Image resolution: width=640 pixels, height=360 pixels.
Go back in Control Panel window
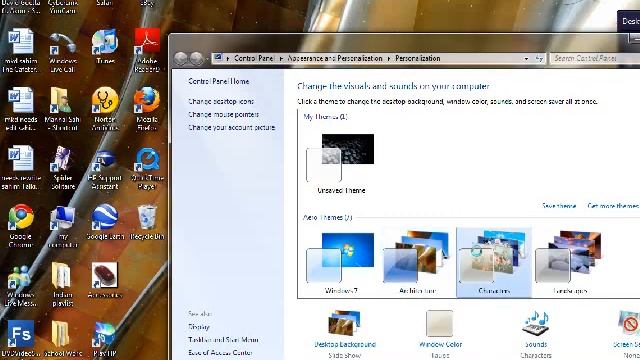click(181, 58)
